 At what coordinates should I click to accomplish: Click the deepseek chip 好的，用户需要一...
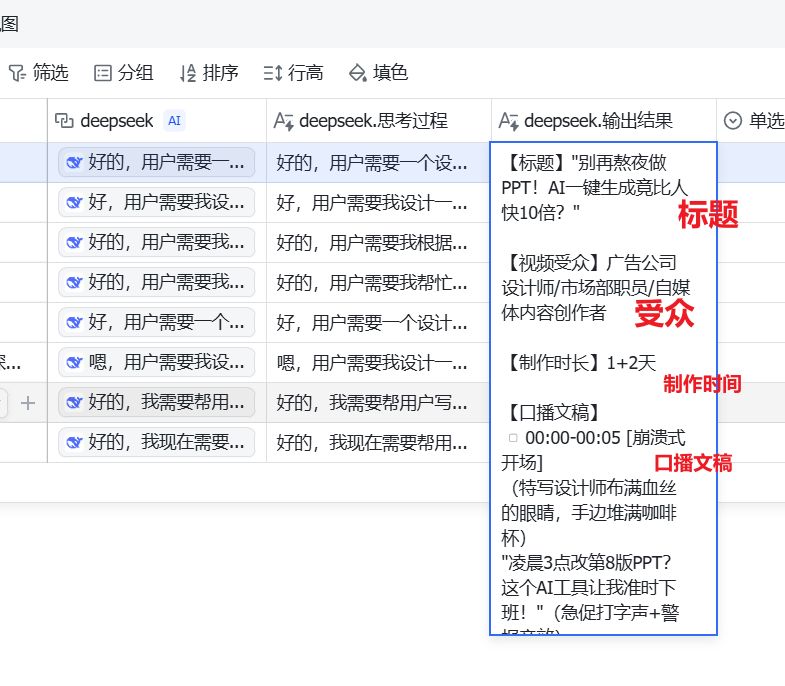[x=157, y=162]
